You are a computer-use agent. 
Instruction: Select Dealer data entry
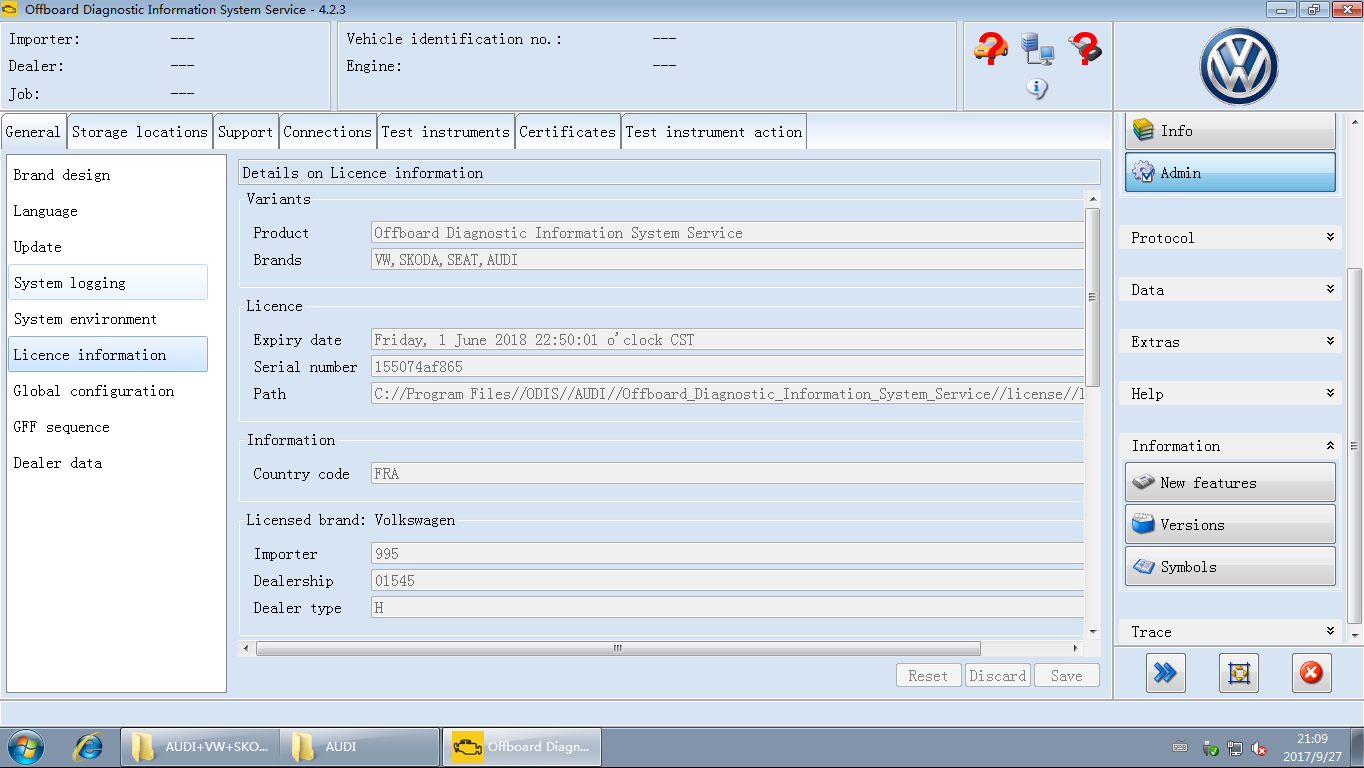tap(108, 463)
